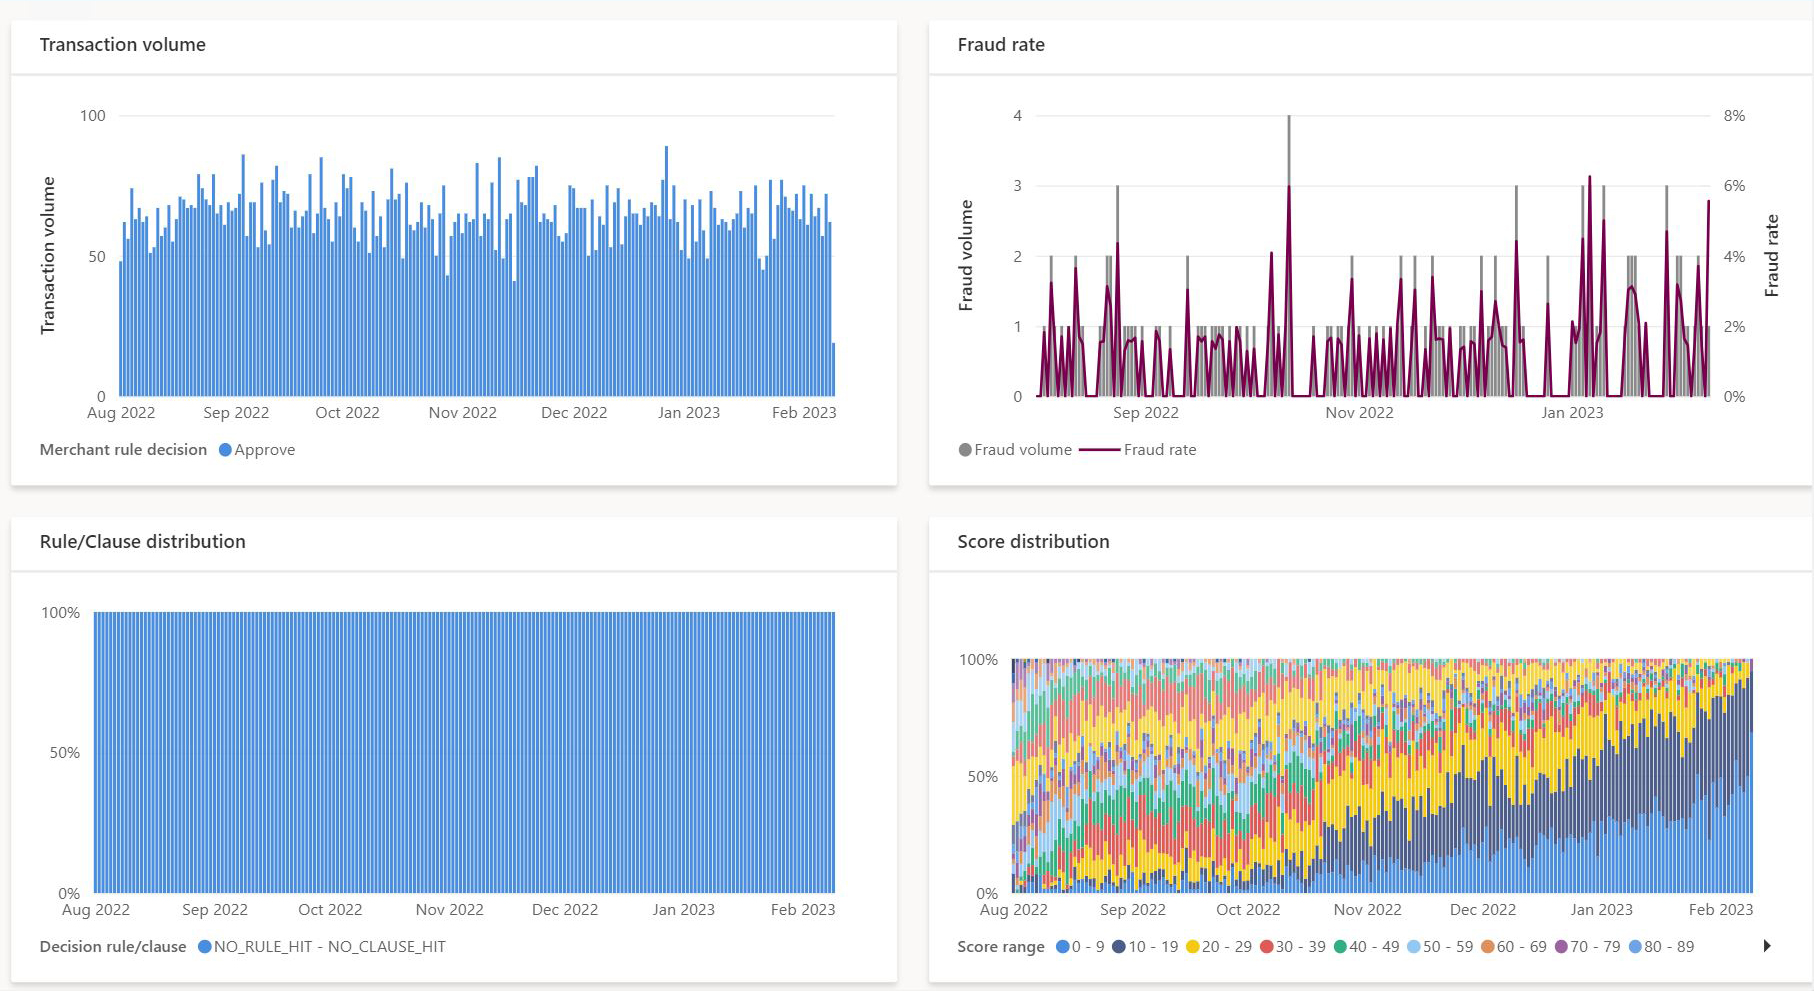The height and width of the screenshot is (991, 1814).
Task: Select score range 70 - 79 legend dot
Action: [x=1561, y=947]
